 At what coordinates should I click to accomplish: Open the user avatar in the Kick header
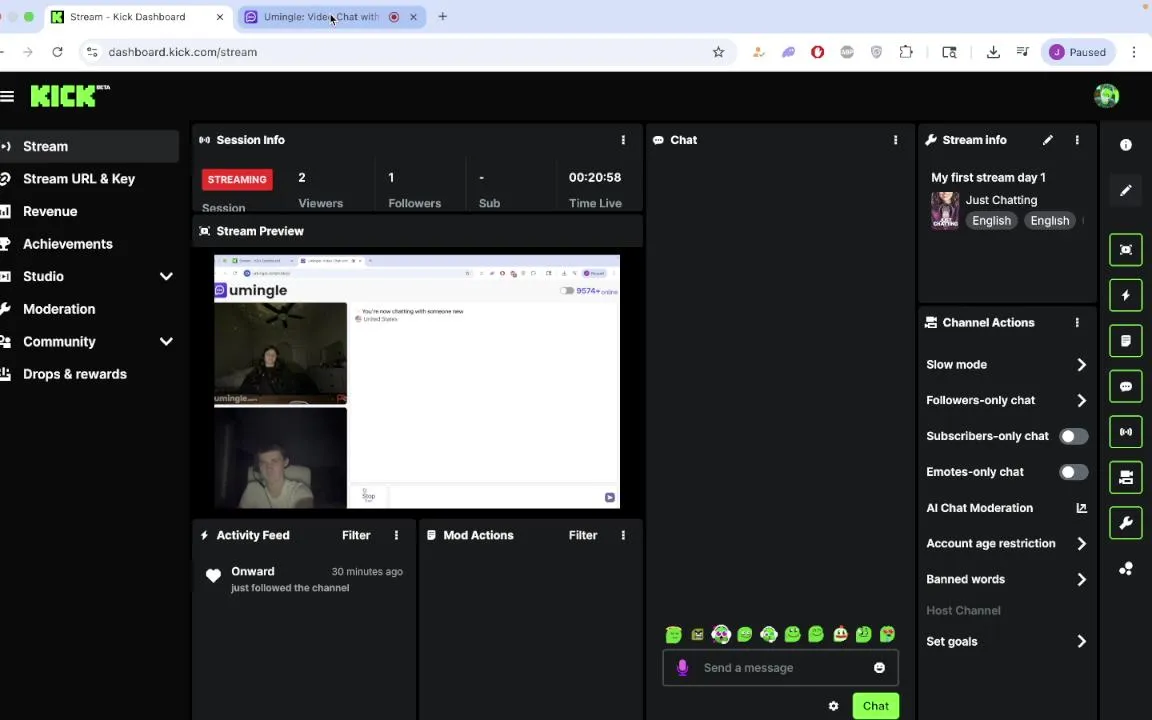coord(1106,96)
